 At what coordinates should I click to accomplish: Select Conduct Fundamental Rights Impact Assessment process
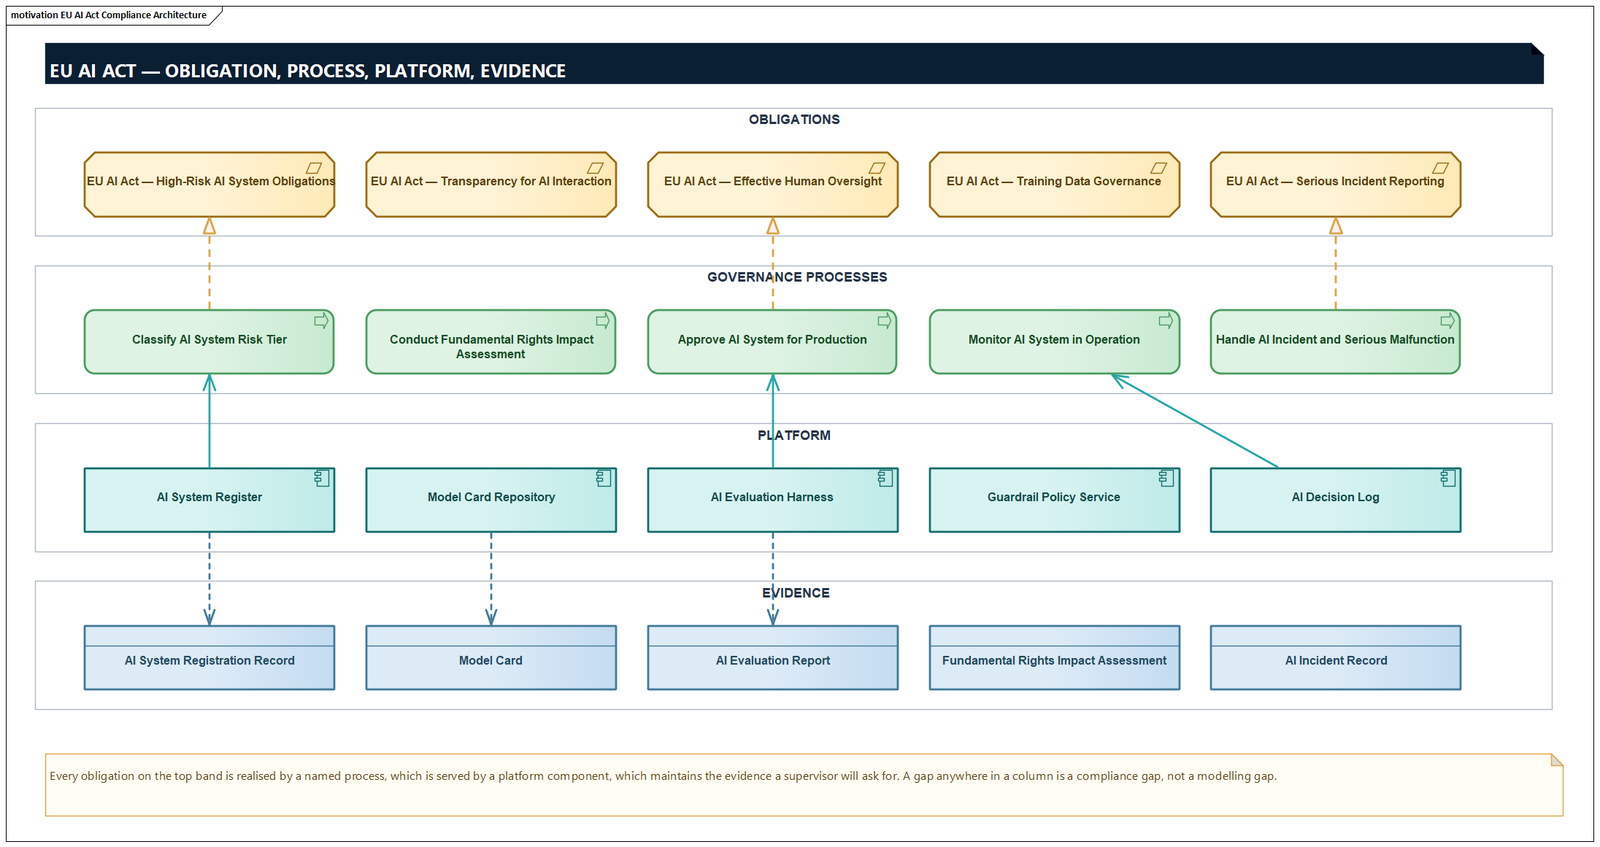pos(491,342)
